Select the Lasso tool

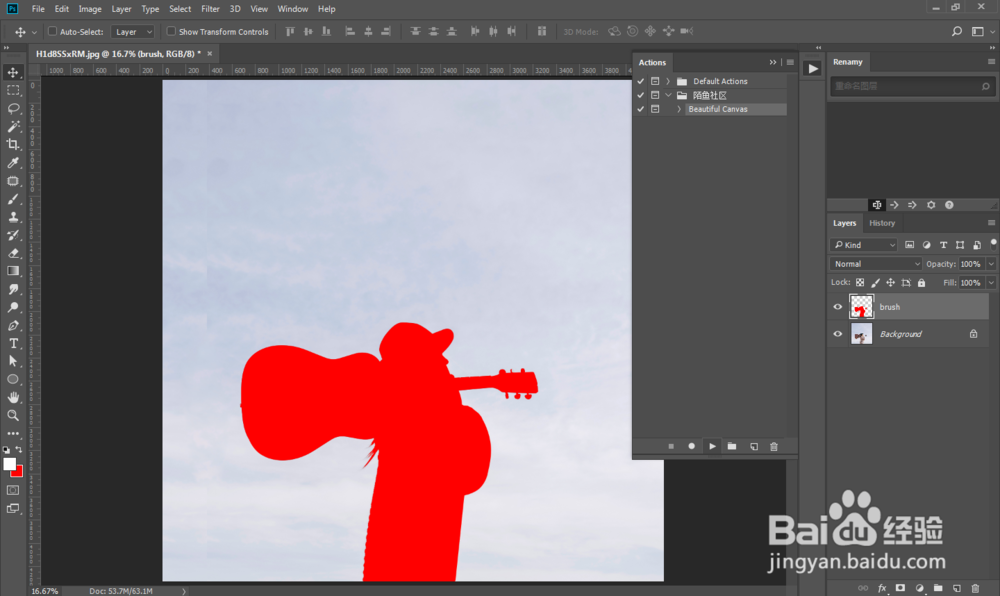(x=13, y=108)
